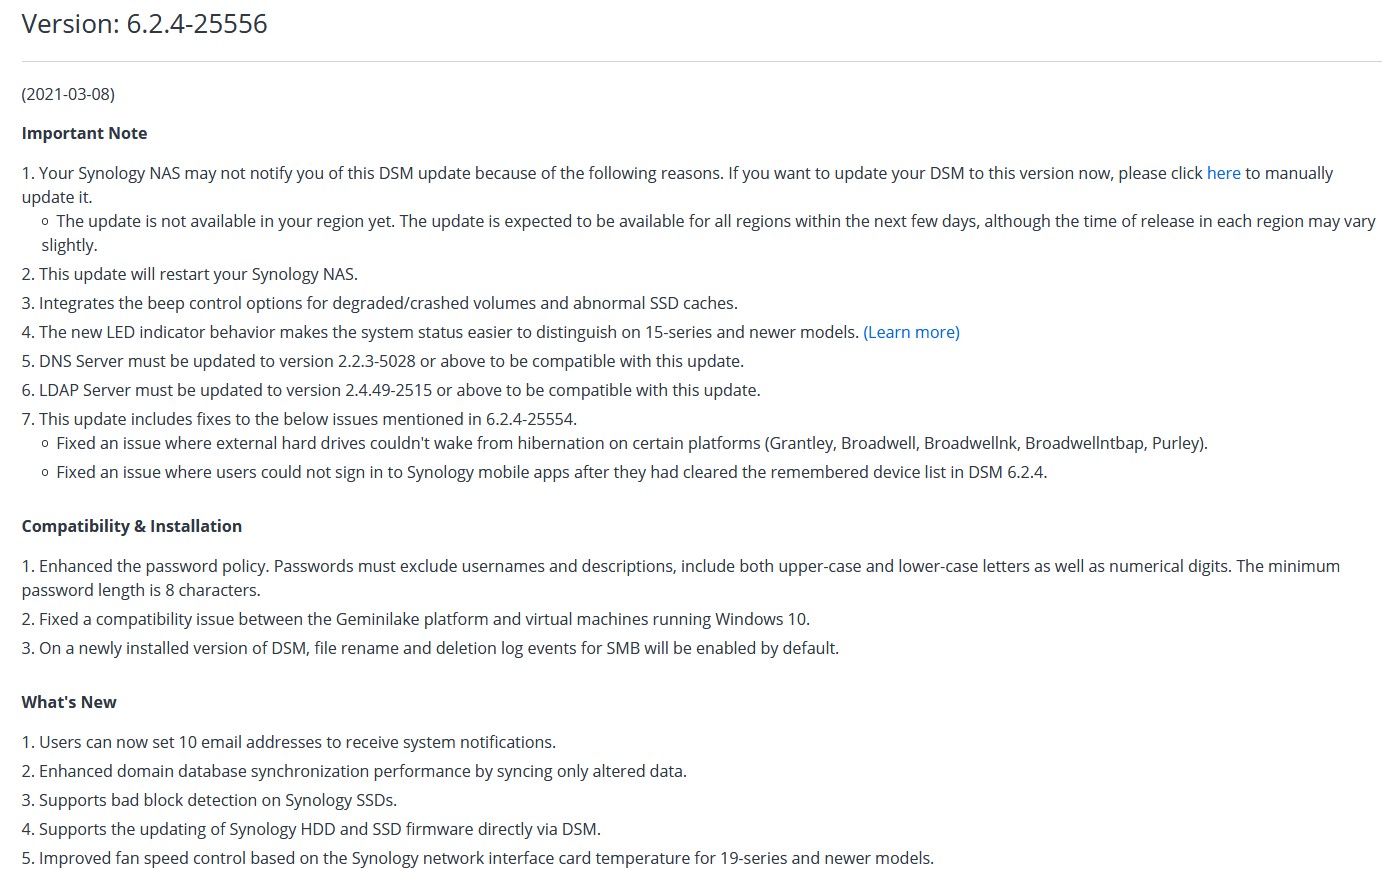Click the "What's New" heading
1384x870 pixels.
pos(69,702)
